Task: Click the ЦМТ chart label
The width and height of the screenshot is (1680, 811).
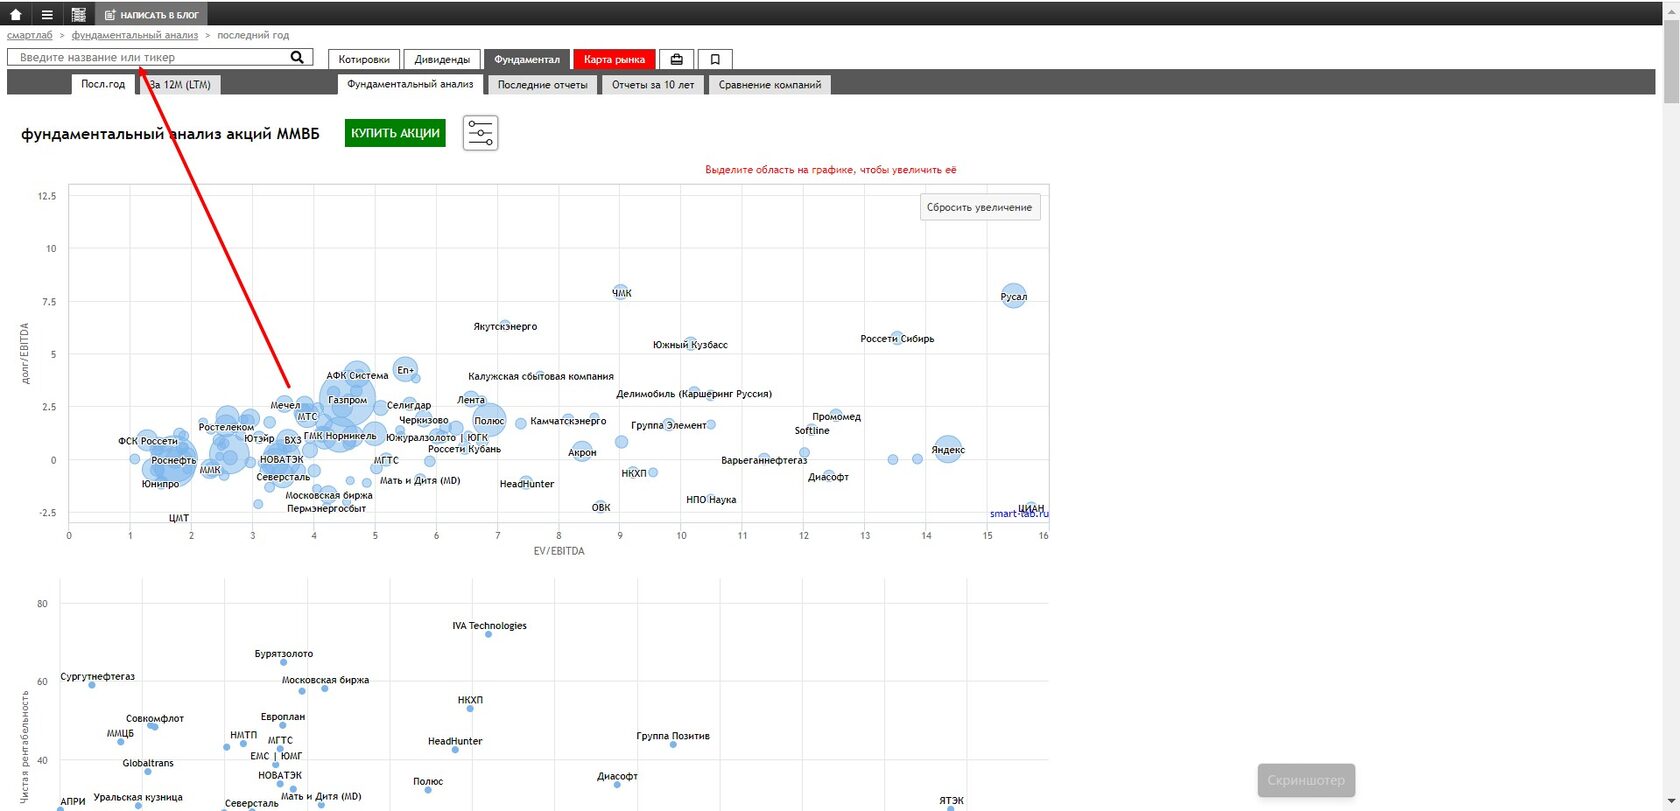Action: point(179,518)
